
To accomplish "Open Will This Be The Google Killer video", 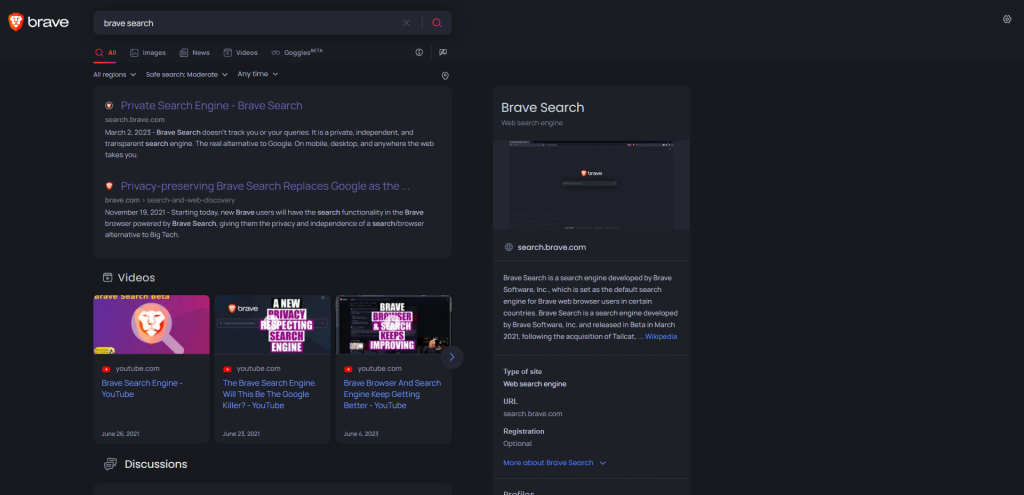I will [x=270, y=394].
